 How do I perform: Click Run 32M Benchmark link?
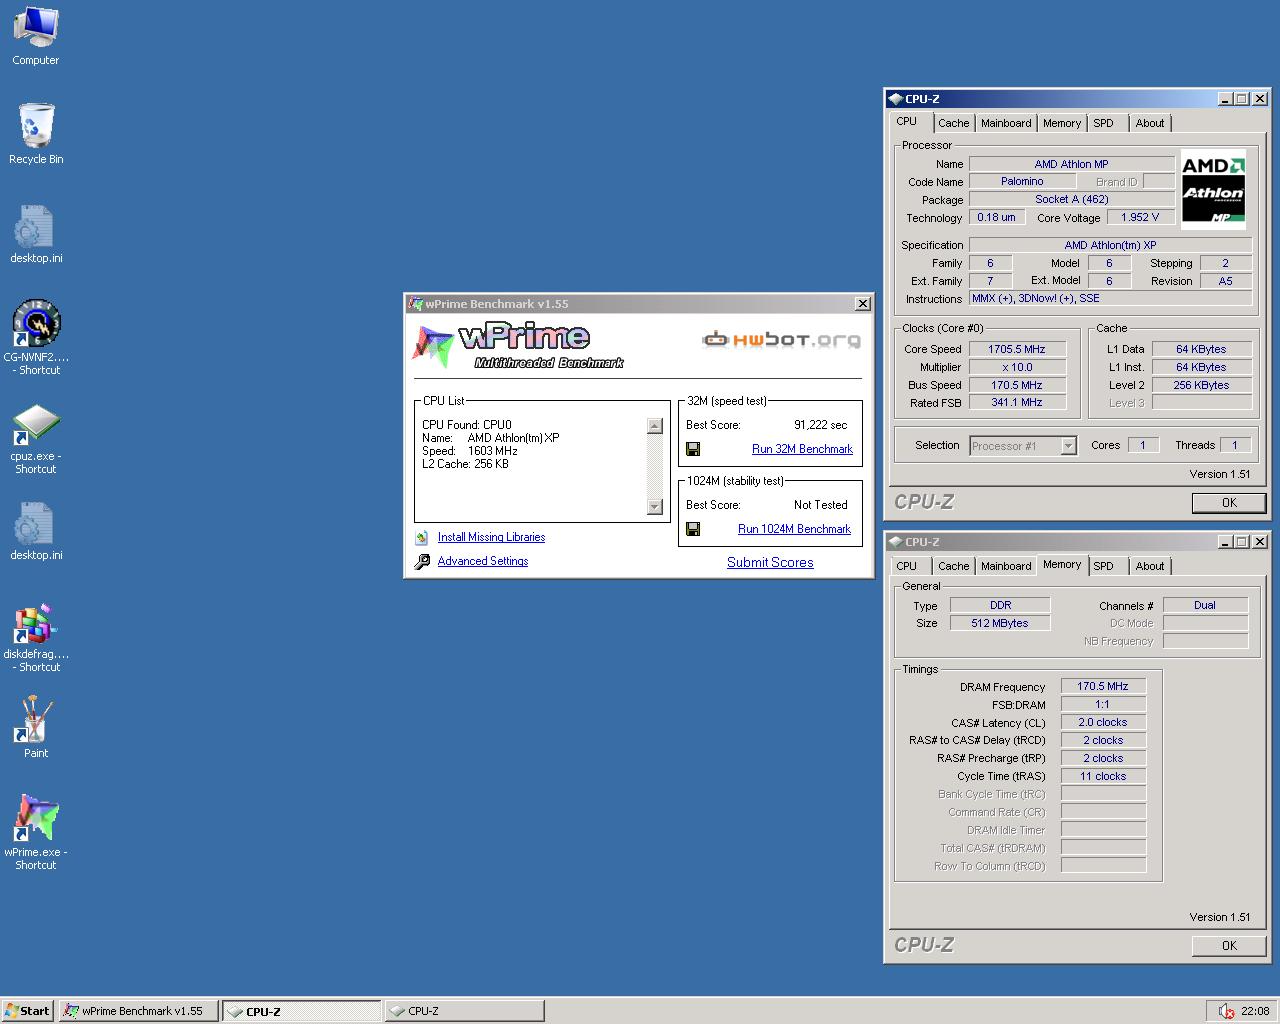pyautogui.click(x=802, y=449)
